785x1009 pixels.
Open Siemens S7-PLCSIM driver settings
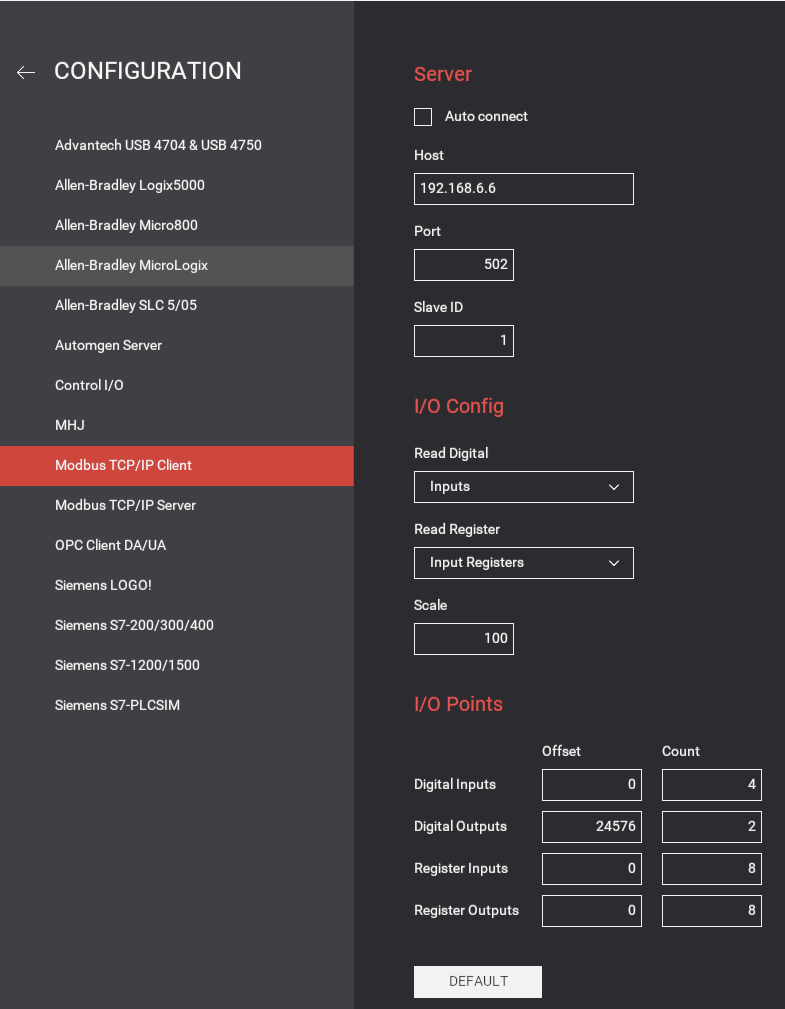(x=117, y=706)
